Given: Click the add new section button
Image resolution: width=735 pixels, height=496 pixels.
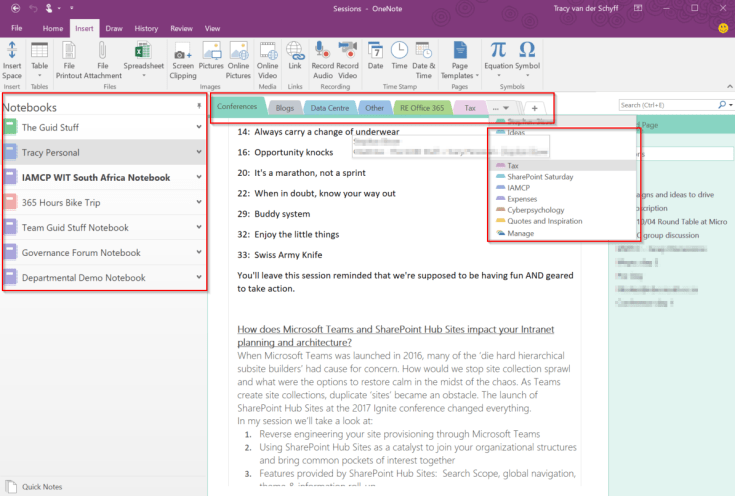Looking at the screenshot, I should 534,108.
